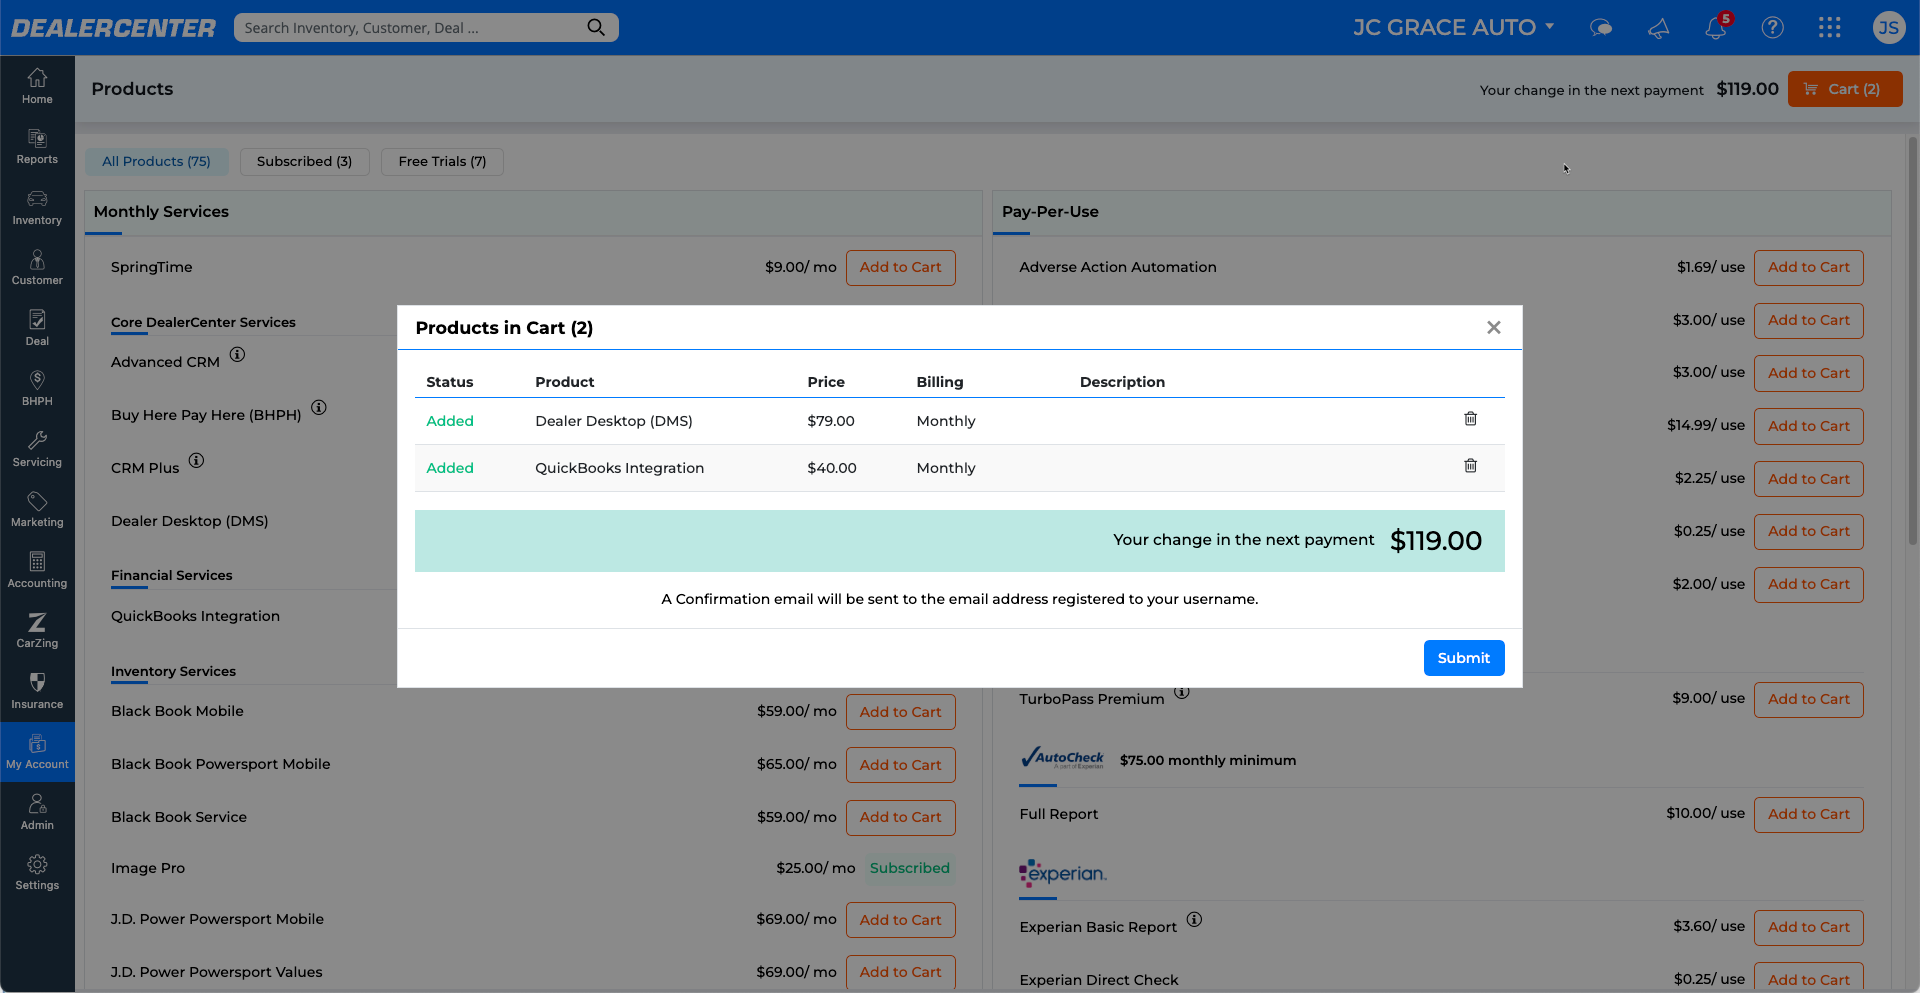Add TurboPass Premium to cart
1920x993 pixels.
click(x=1808, y=699)
